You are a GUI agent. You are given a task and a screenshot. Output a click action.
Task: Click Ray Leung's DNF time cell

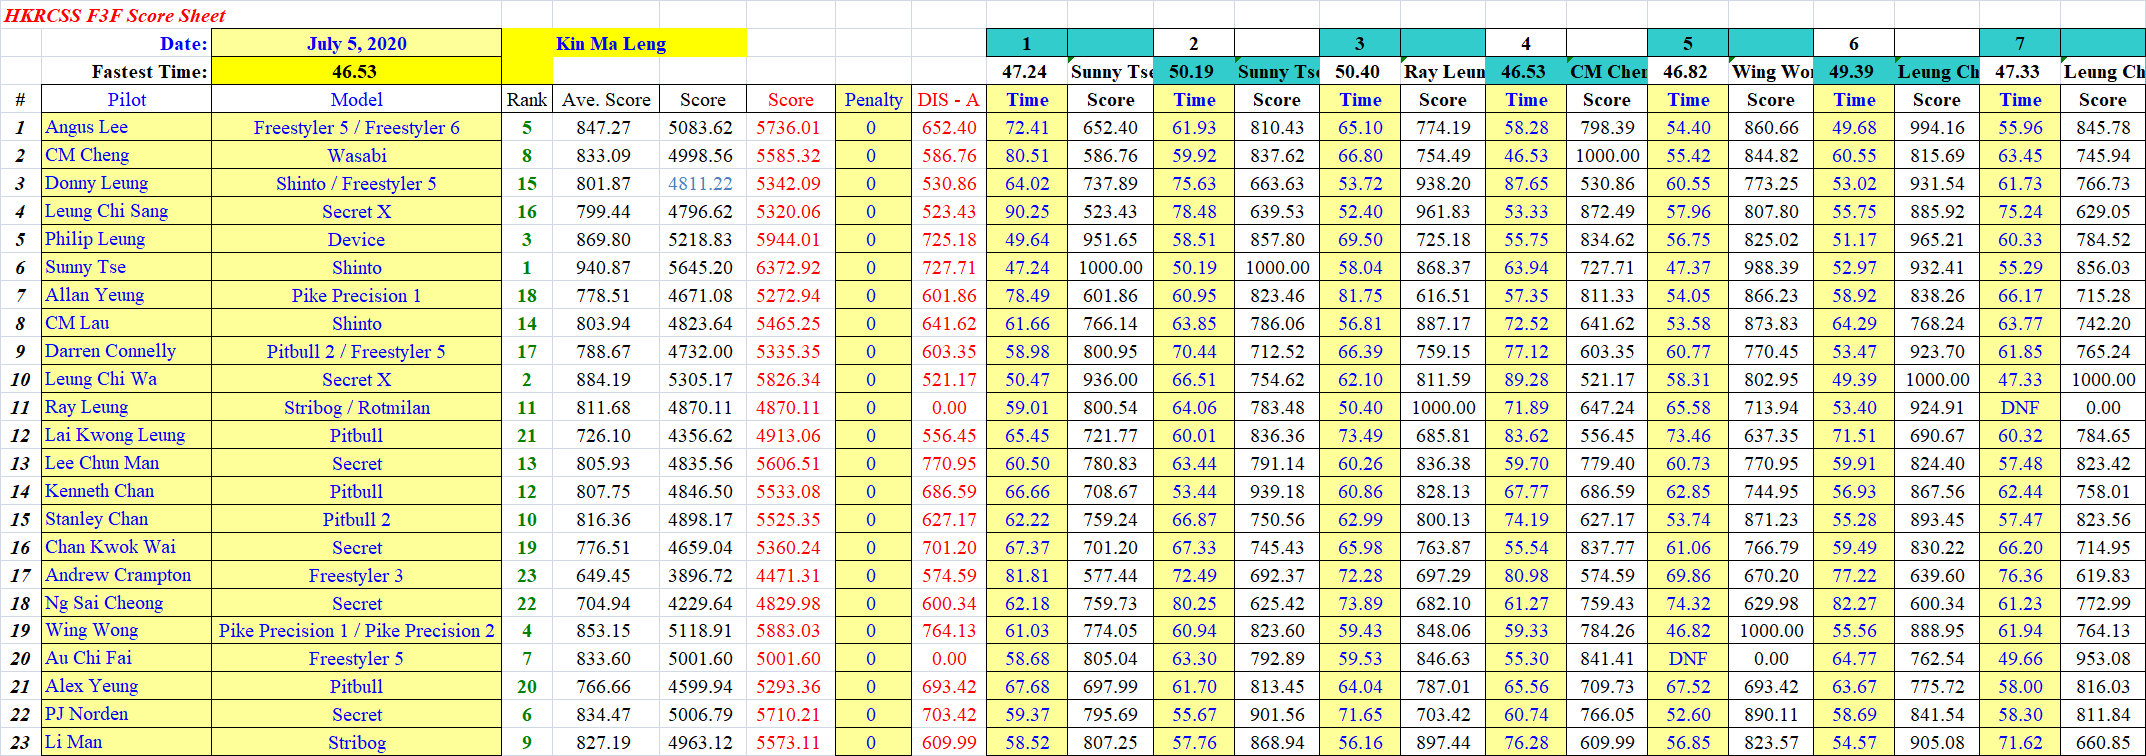[x=2019, y=407]
